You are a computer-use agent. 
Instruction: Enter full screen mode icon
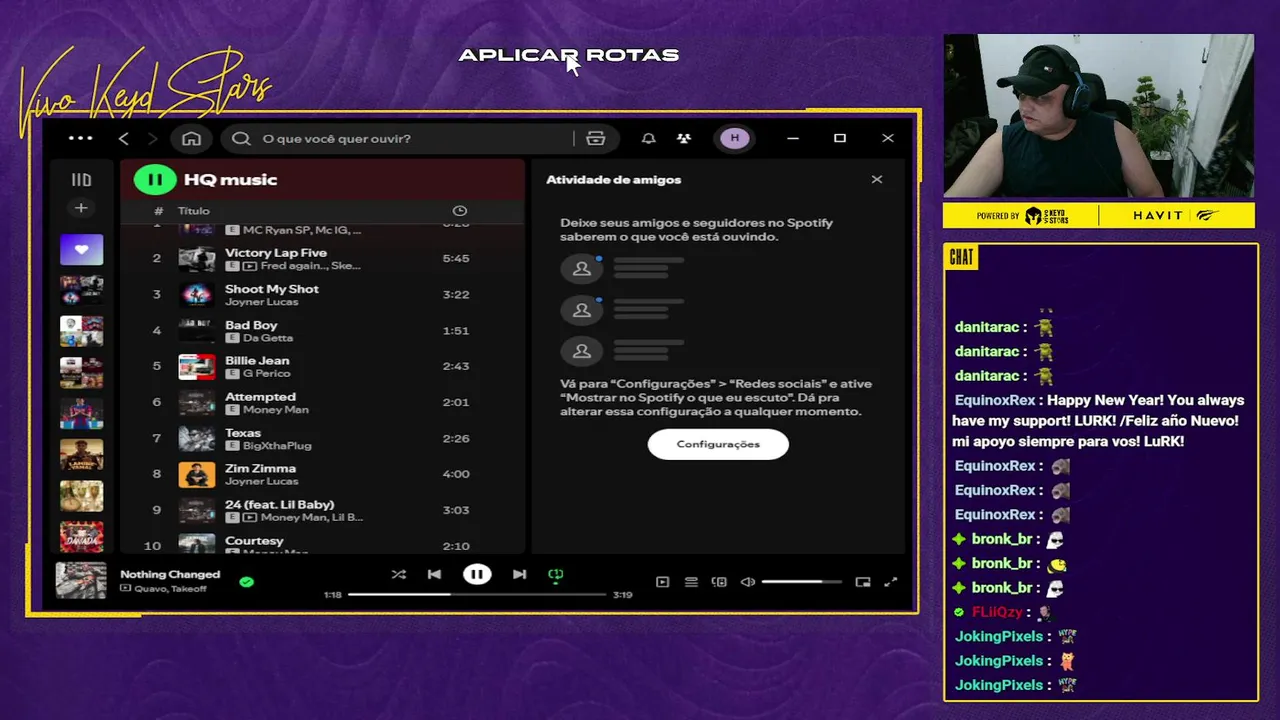point(891,582)
